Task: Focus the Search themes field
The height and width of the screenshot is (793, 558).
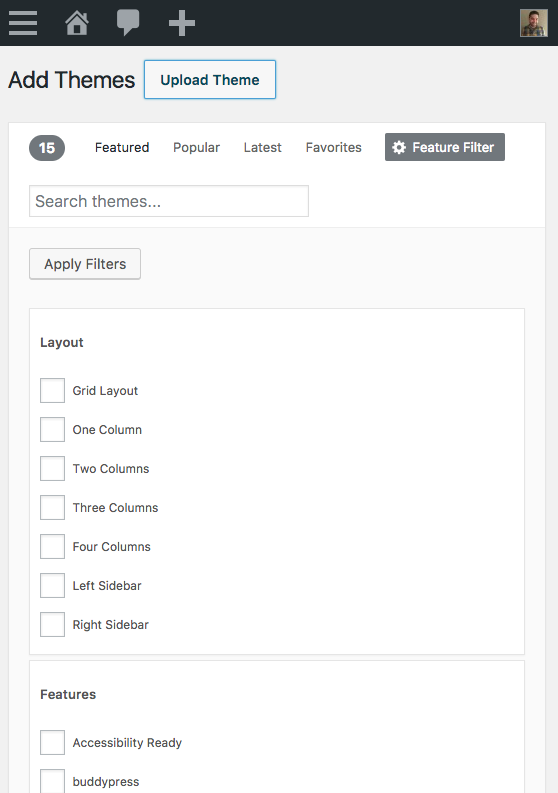Action: (169, 201)
